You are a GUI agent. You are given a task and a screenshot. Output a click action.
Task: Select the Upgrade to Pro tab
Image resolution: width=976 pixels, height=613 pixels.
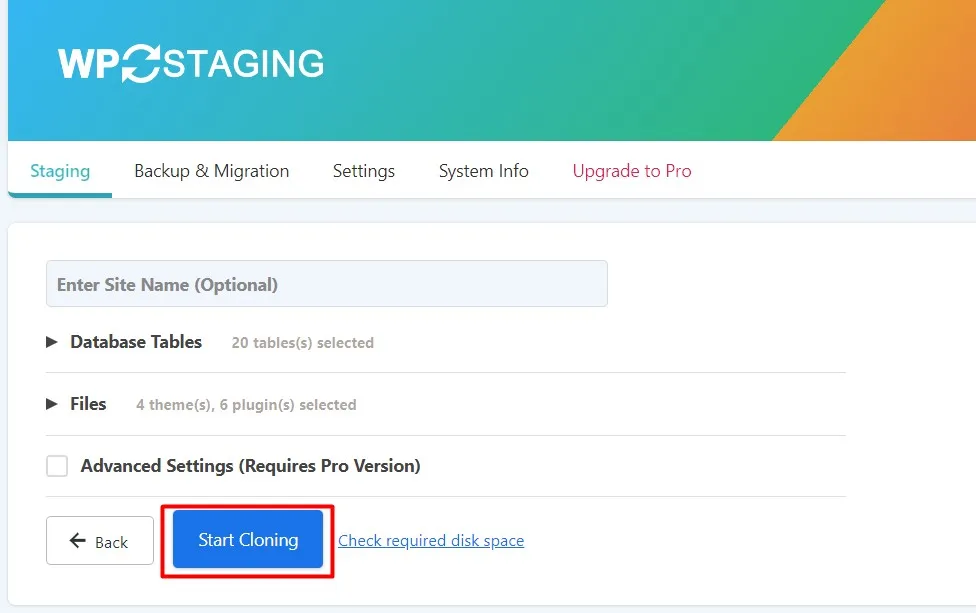tap(632, 171)
